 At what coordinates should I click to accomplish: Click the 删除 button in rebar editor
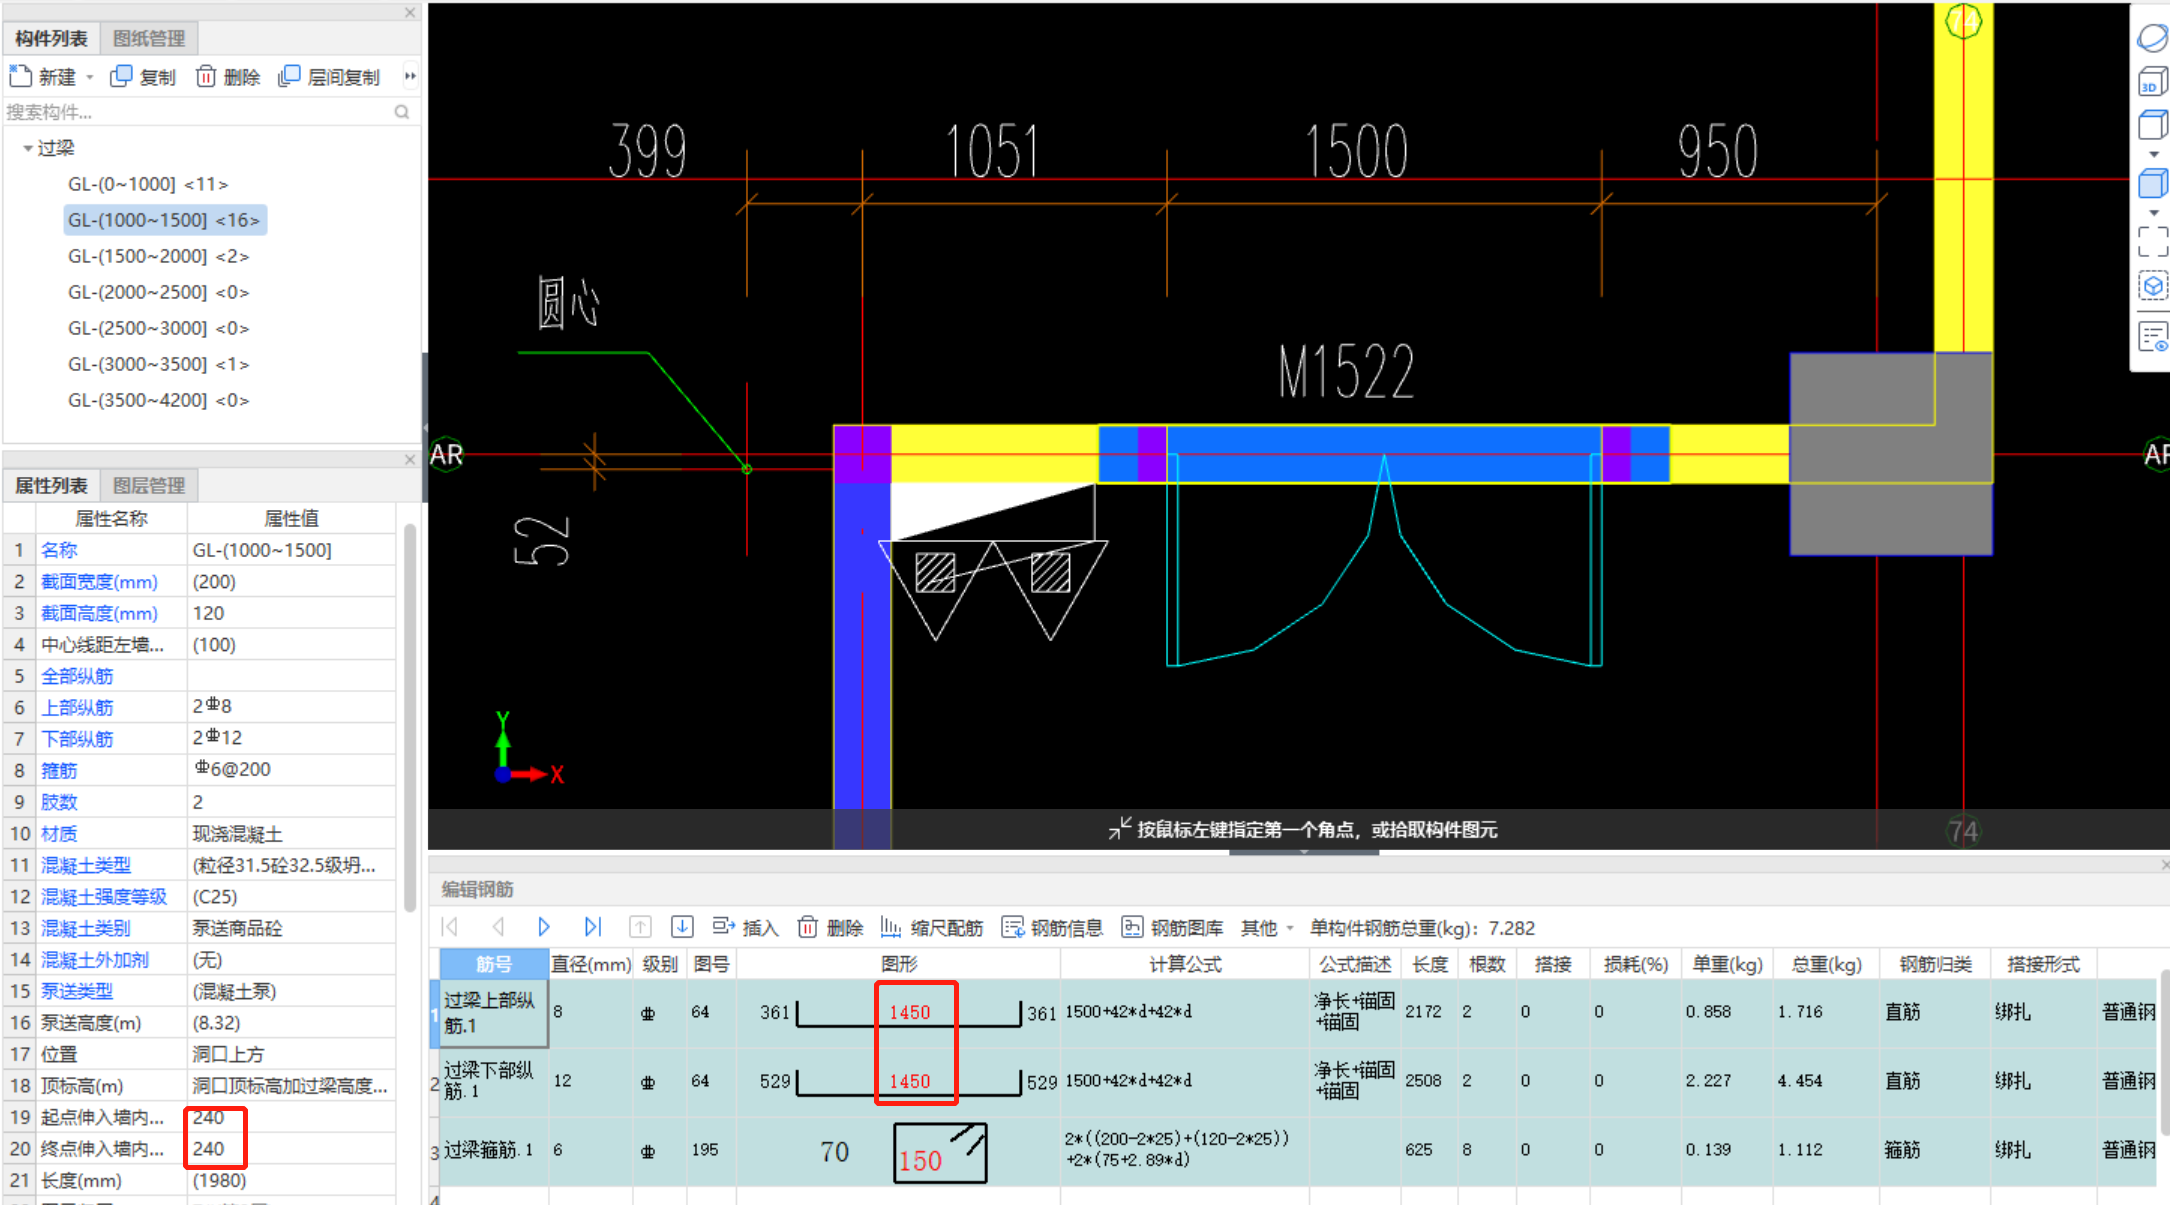click(831, 927)
